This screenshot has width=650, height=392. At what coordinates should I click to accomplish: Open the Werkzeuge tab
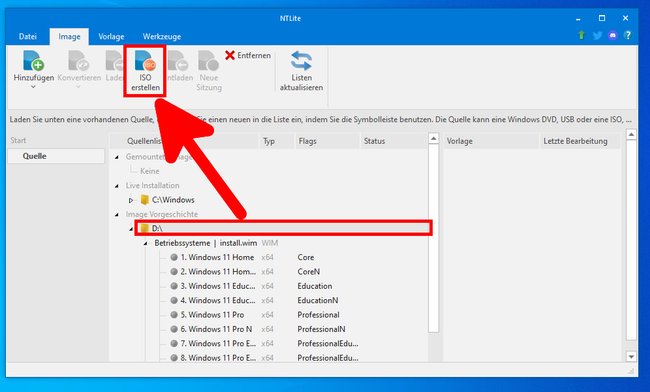tap(162, 36)
